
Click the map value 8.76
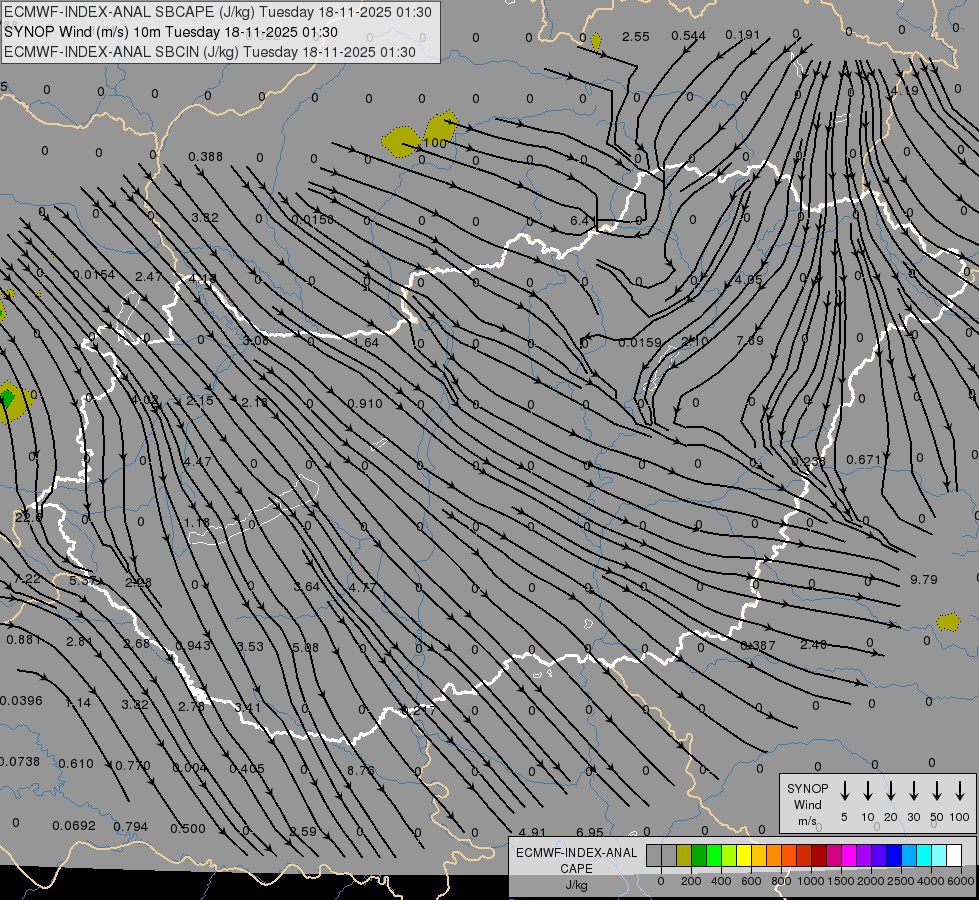tap(361, 770)
